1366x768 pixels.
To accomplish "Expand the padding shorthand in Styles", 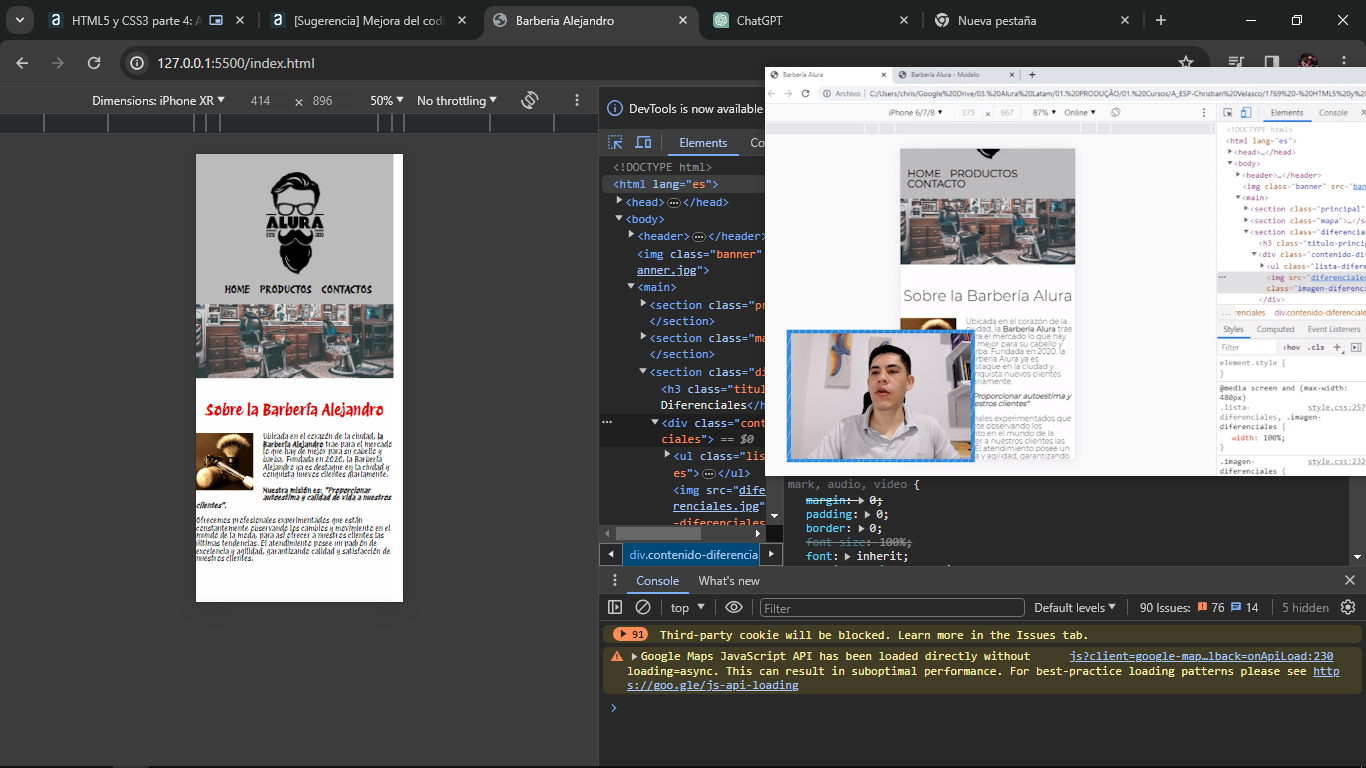I will pos(868,514).
